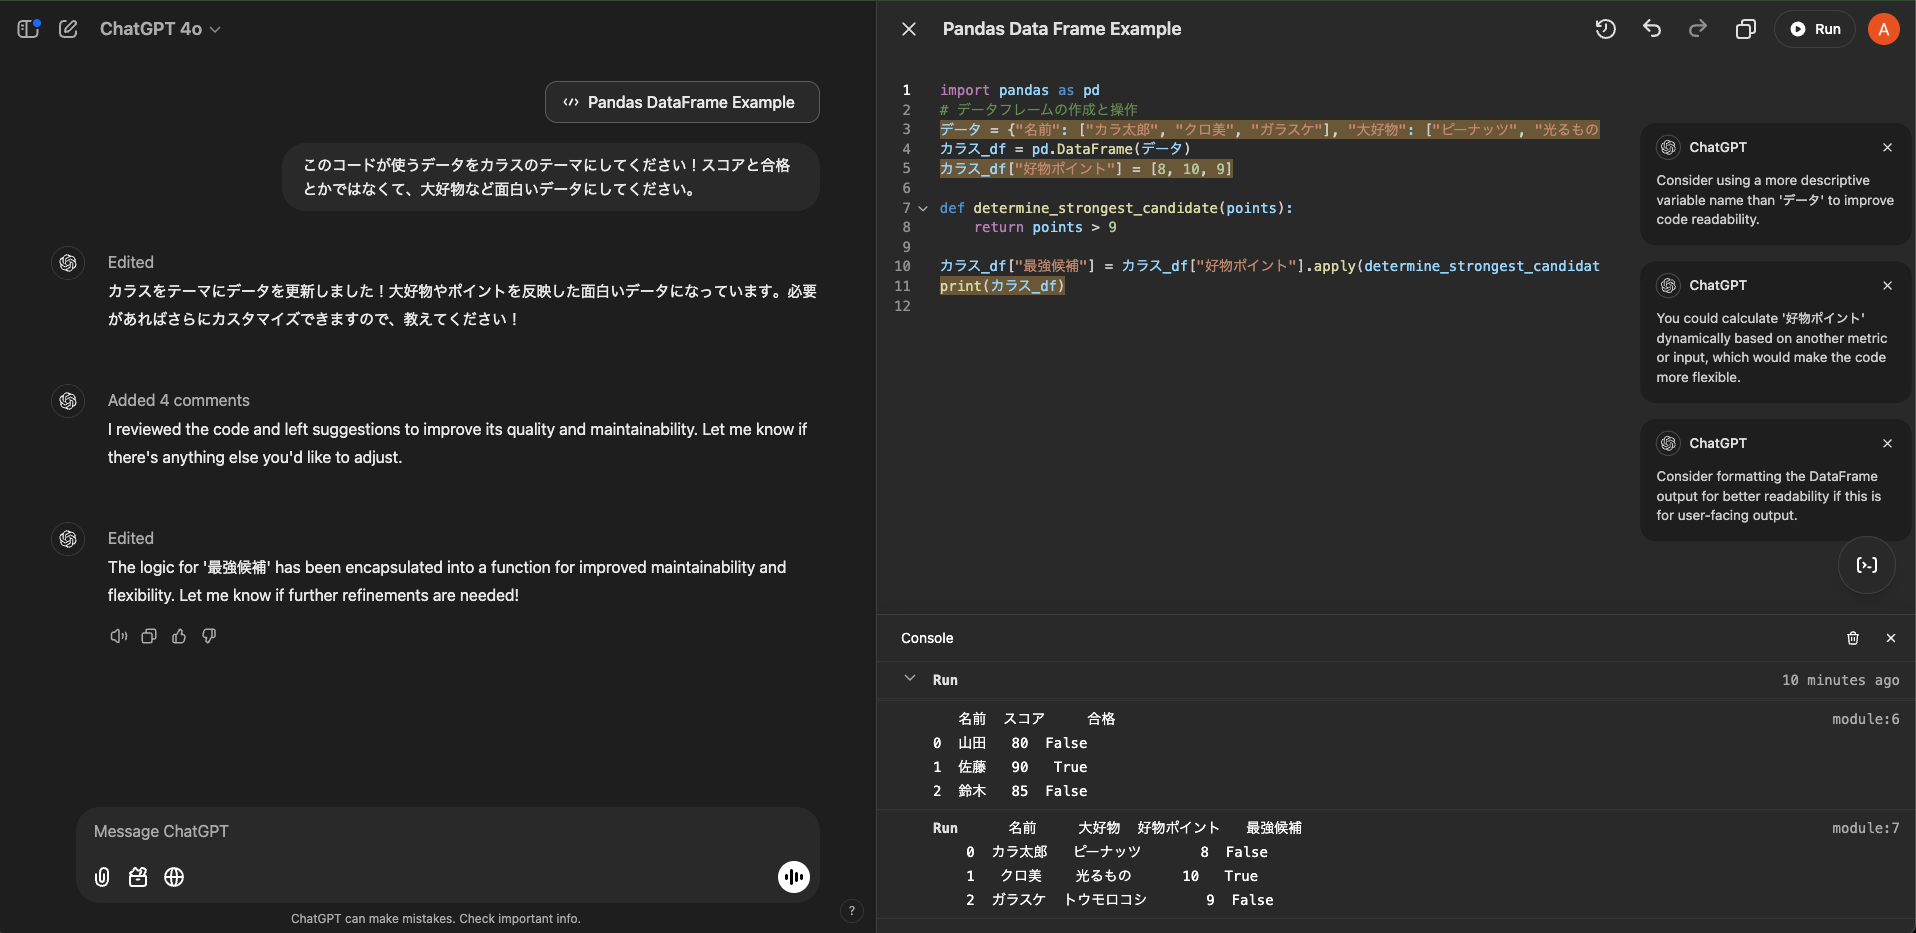Read the response aloud with the speaker icon
Image resolution: width=1916 pixels, height=933 pixels.
tap(118, 636)
